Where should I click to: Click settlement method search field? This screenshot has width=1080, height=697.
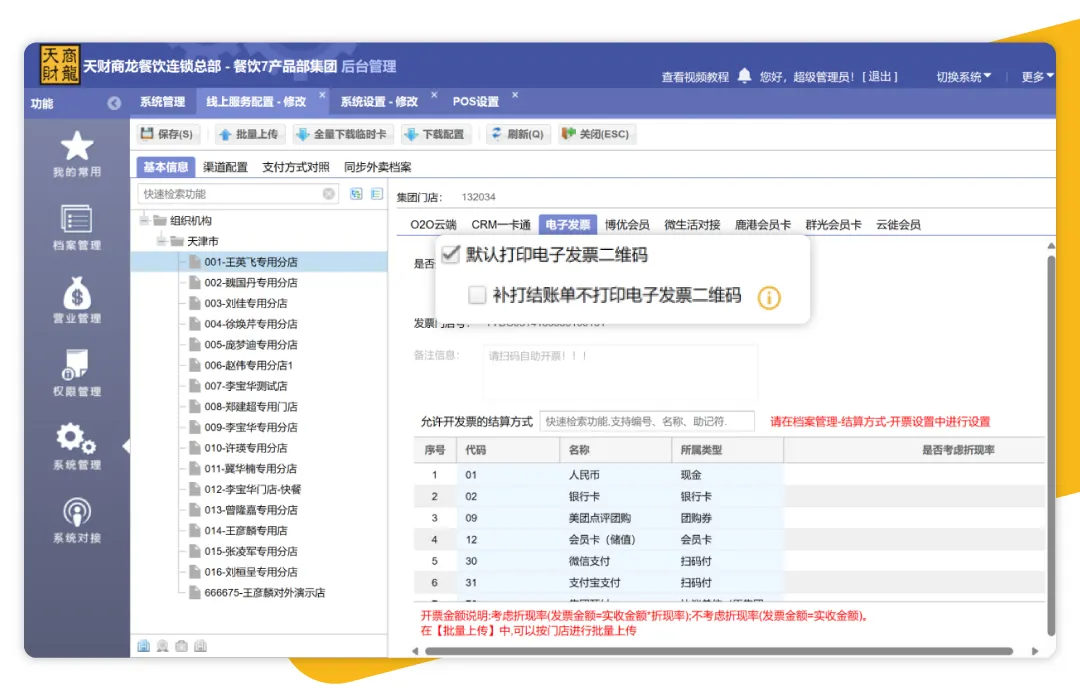click(647, 422)
